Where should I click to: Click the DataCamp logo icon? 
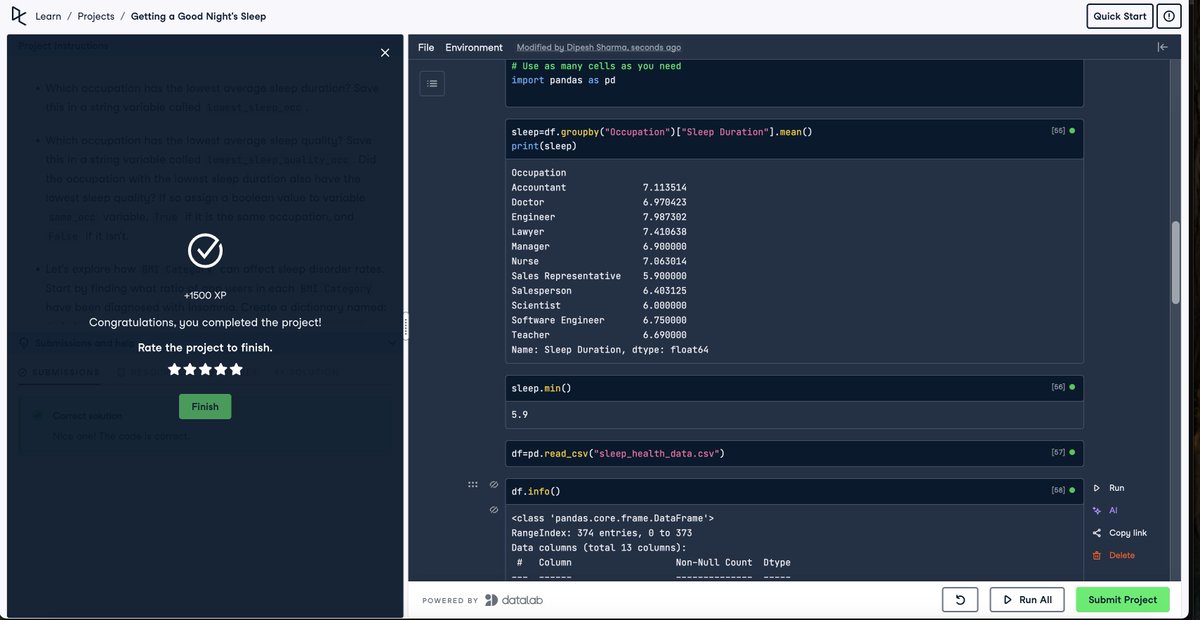(18, 16)
